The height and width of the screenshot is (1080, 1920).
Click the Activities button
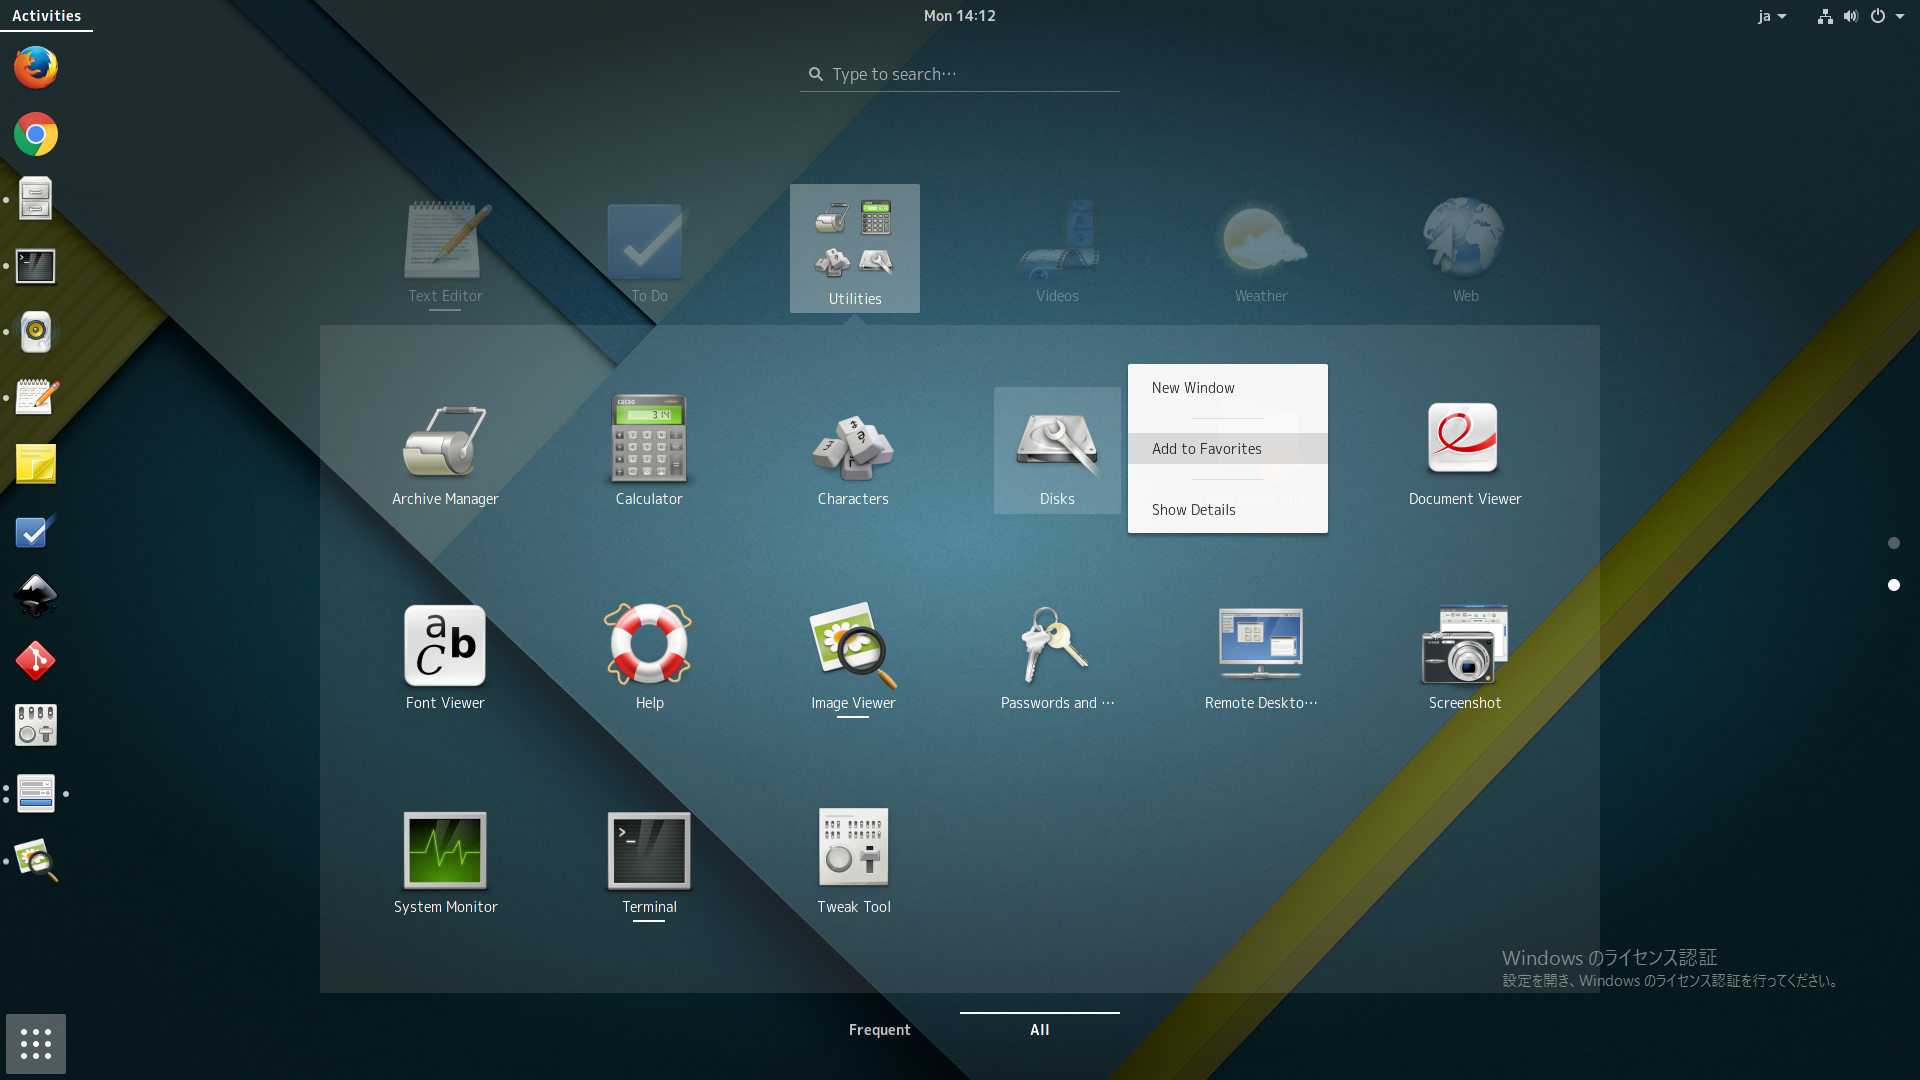[x=46, y=16]
